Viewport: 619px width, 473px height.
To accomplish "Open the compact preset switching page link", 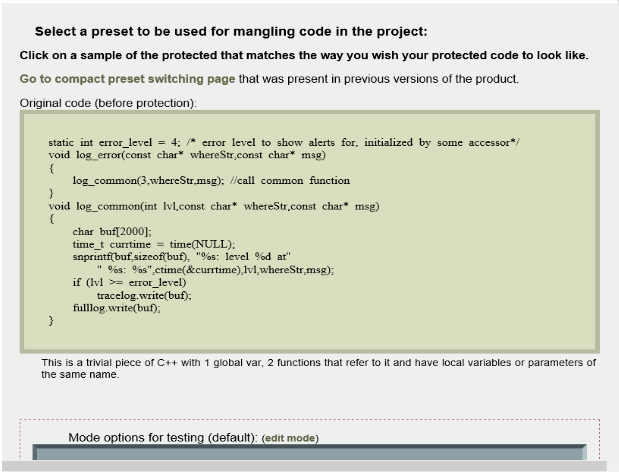I will point(127,79).
